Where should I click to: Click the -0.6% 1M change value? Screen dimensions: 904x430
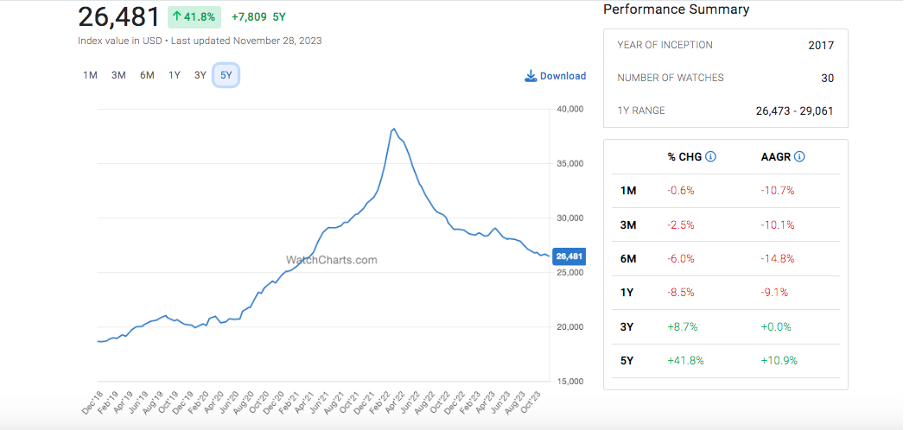tap(681, 191)
